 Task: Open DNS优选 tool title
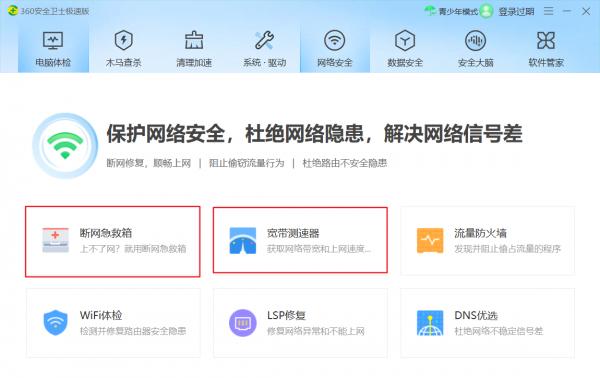476,315
